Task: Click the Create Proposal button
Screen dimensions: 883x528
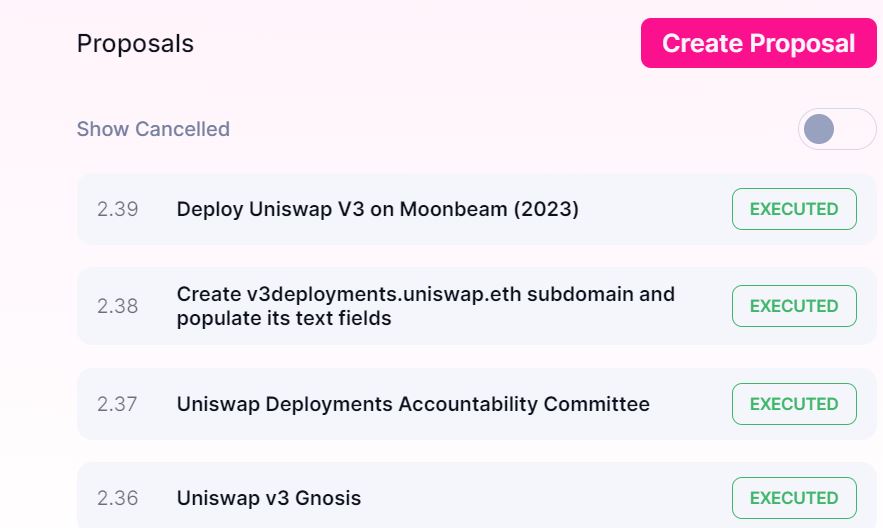Action: click(758, 44)
